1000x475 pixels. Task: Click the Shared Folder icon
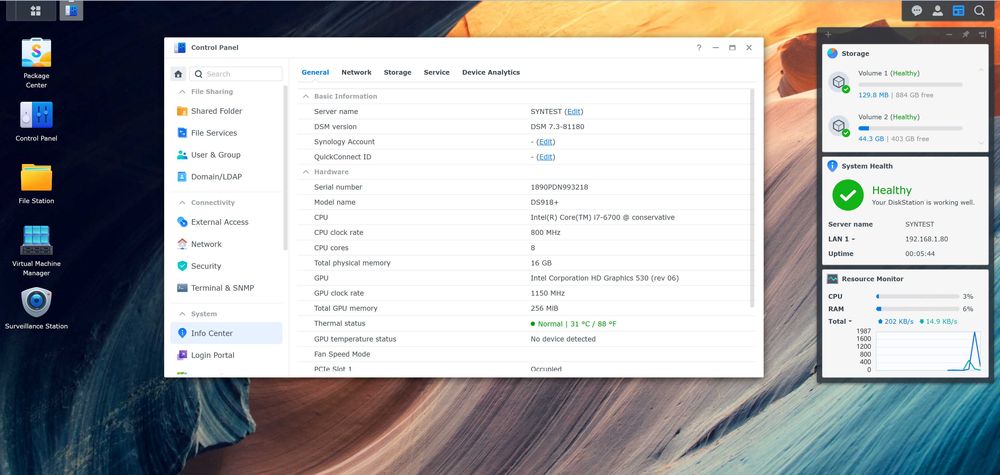pyautogui.click(x=182, y=111)
